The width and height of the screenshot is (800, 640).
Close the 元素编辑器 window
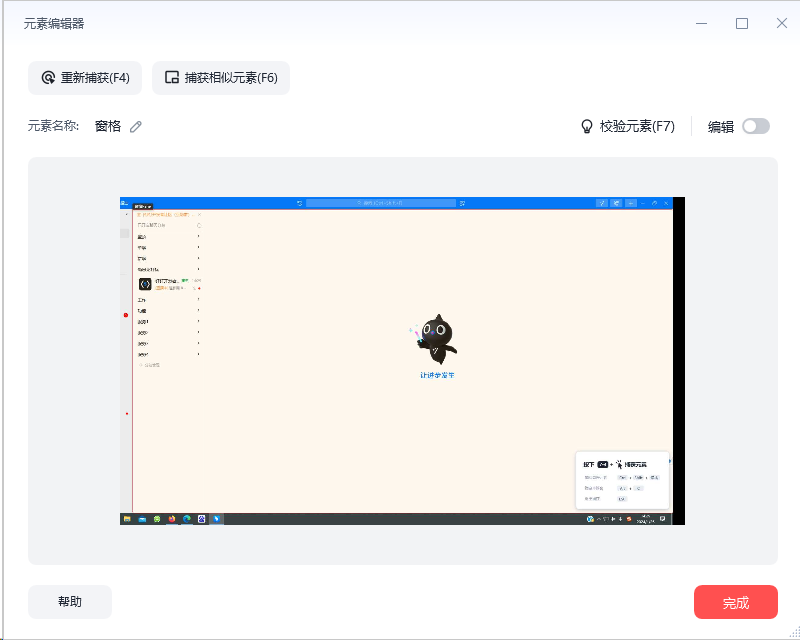click(782, 23)
